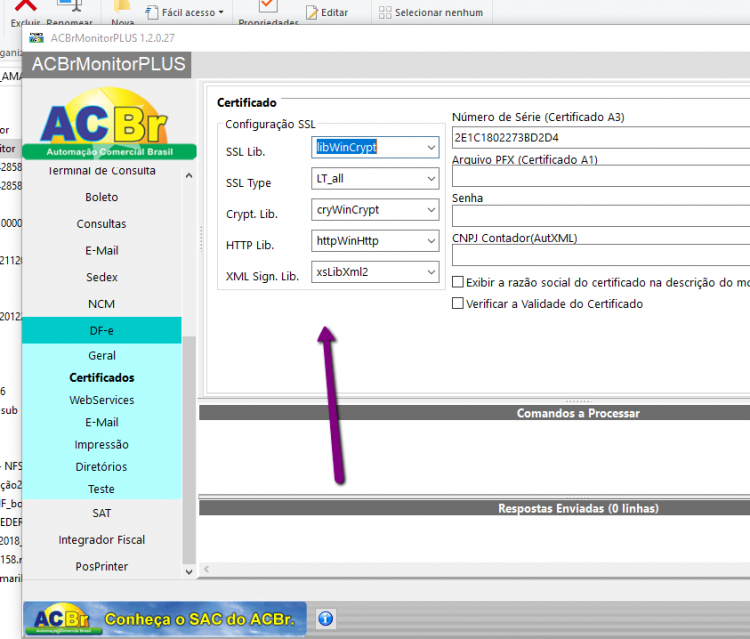The height and width of the screenshot is (639, 750).
Task: Open WebServices under DF-e
Action: click(101, 400)
